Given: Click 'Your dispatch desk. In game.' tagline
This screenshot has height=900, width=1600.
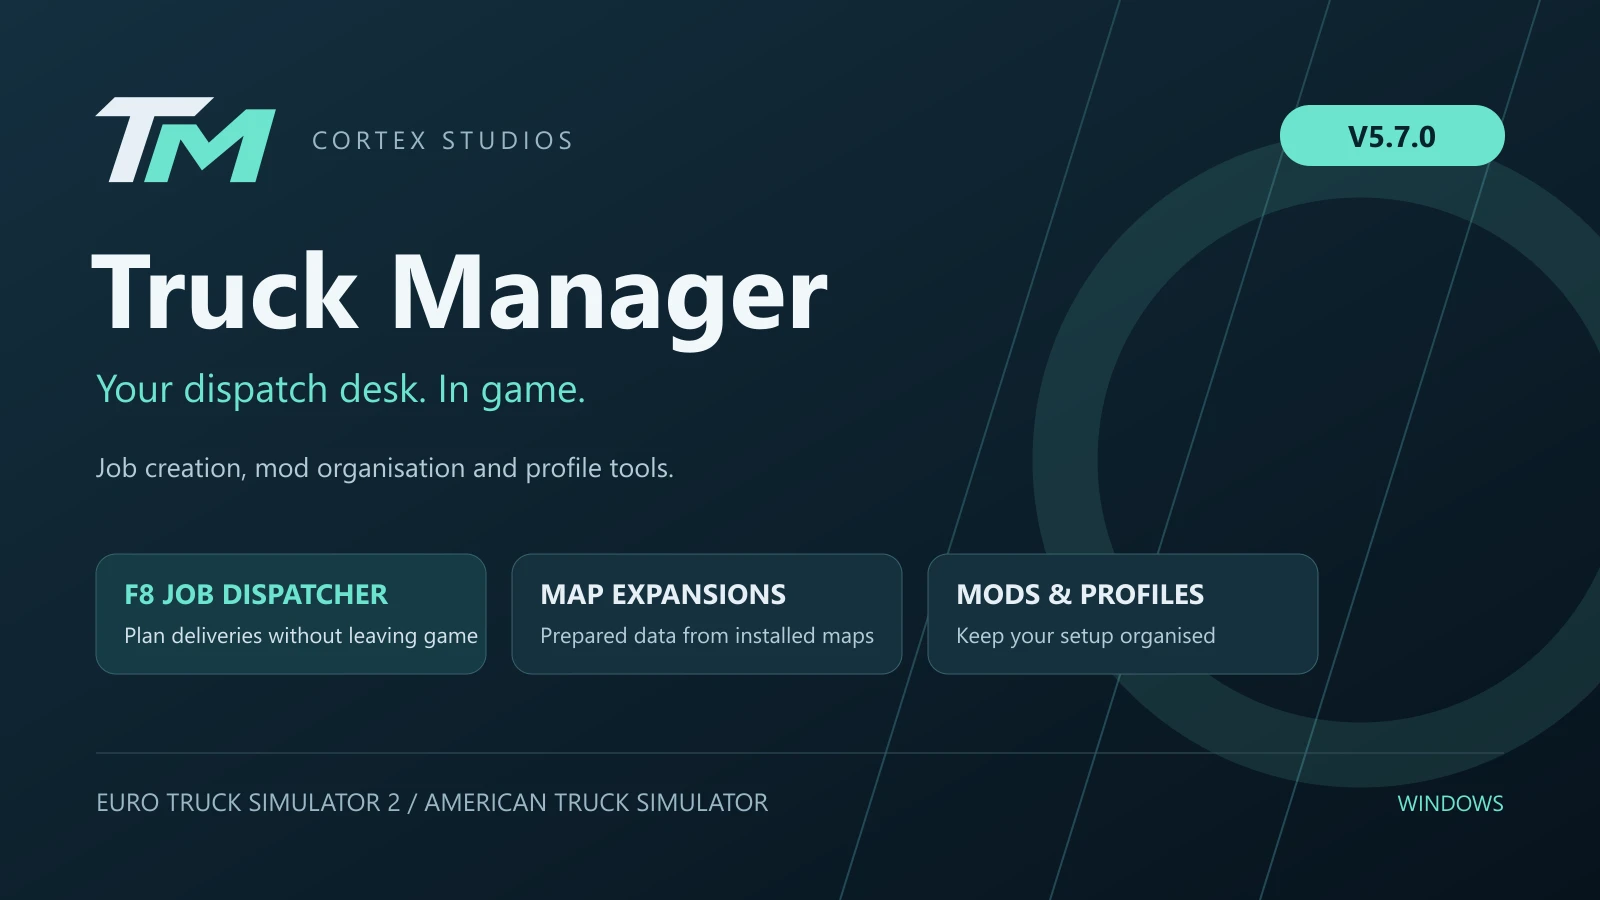Looking at the screenshot, I should pos(340,389).
